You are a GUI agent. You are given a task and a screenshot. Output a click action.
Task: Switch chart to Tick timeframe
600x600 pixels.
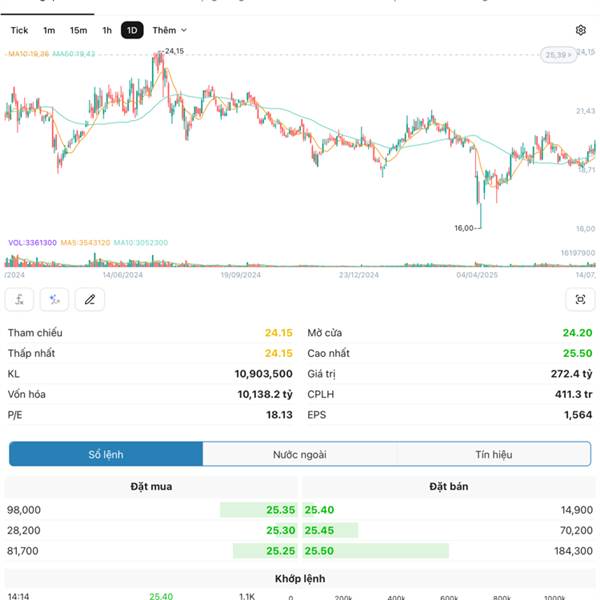point(19,31)
